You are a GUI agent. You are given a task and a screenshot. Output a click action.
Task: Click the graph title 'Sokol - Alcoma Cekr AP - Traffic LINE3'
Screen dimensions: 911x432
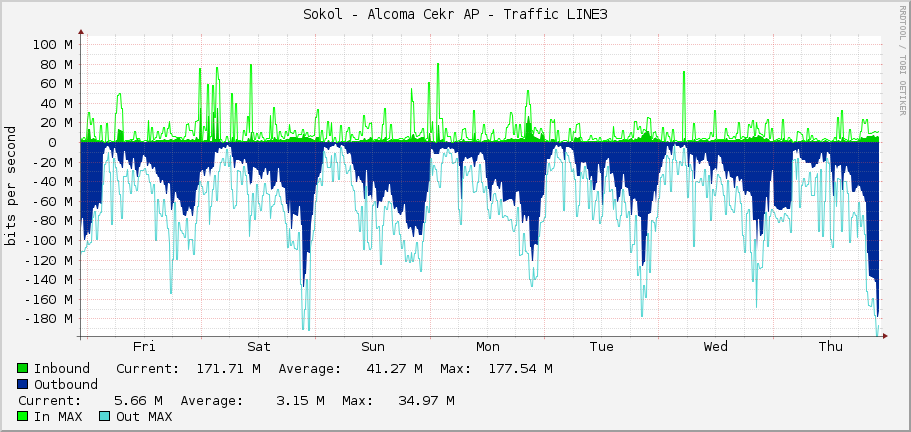[x=456, y=15]
